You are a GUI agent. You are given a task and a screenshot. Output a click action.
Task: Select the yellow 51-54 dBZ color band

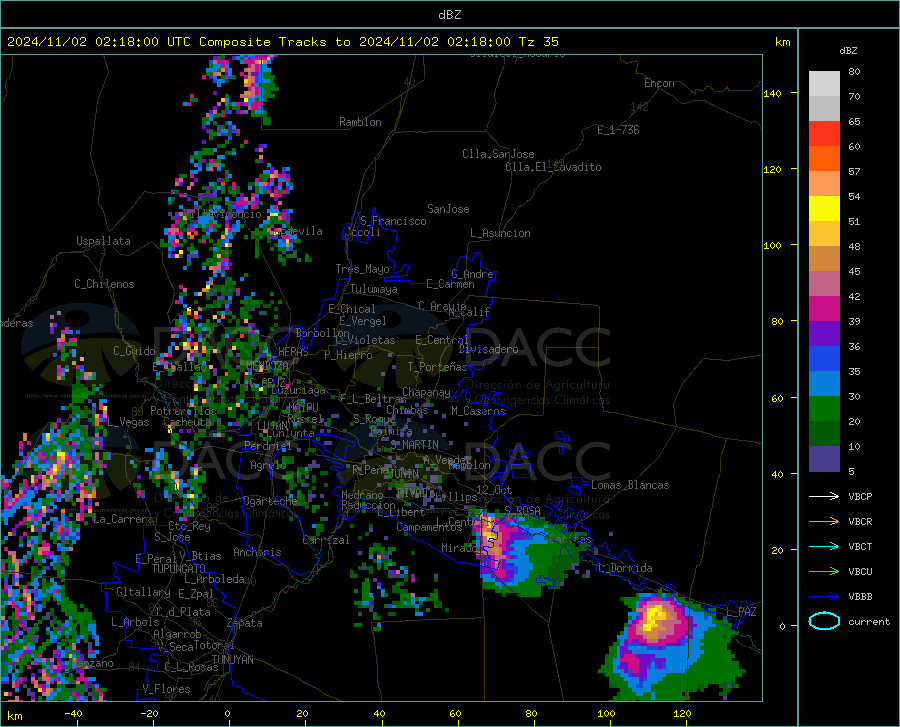[824, 209]
